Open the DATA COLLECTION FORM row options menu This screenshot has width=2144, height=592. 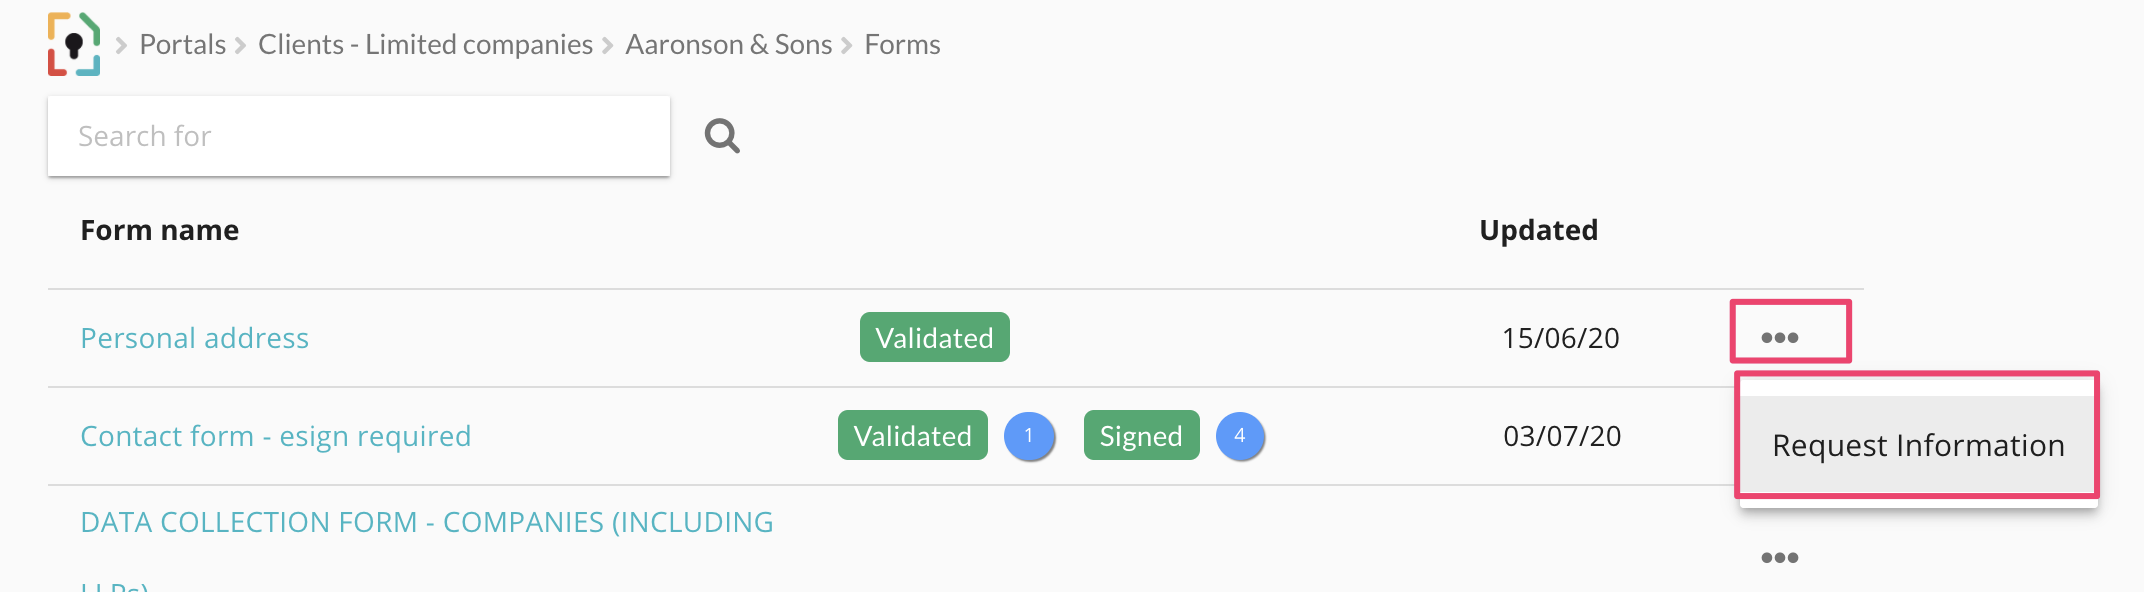1780,557
